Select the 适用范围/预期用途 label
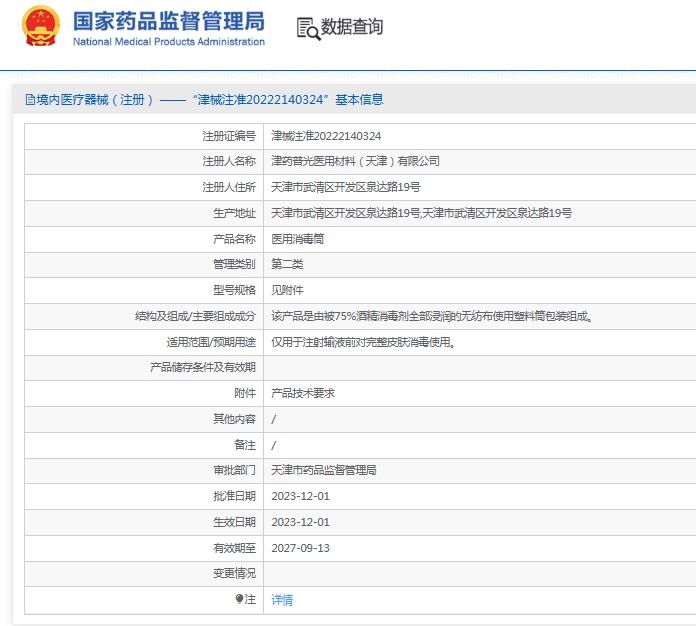Screen dimensions: 696x626 pyautogui.click(x=211, y=342)
